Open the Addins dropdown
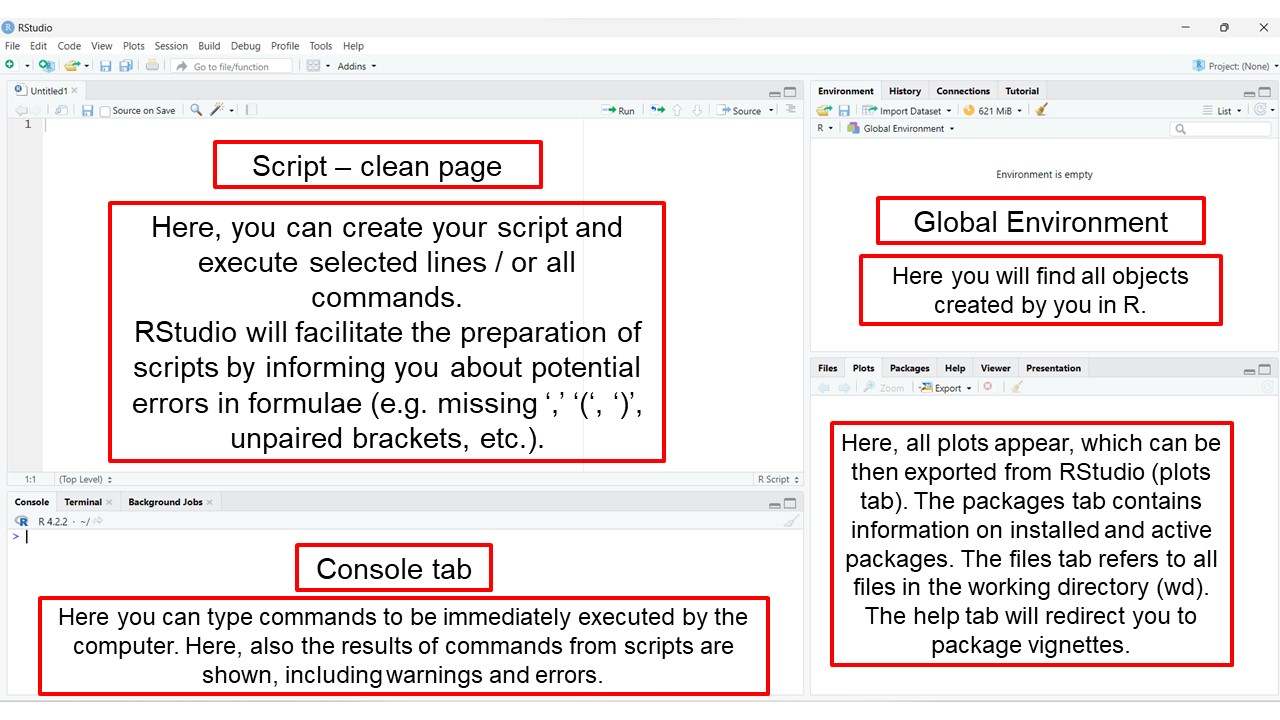Image resolution: width=1280 pixels, height=720 pixels. [357, 66]
